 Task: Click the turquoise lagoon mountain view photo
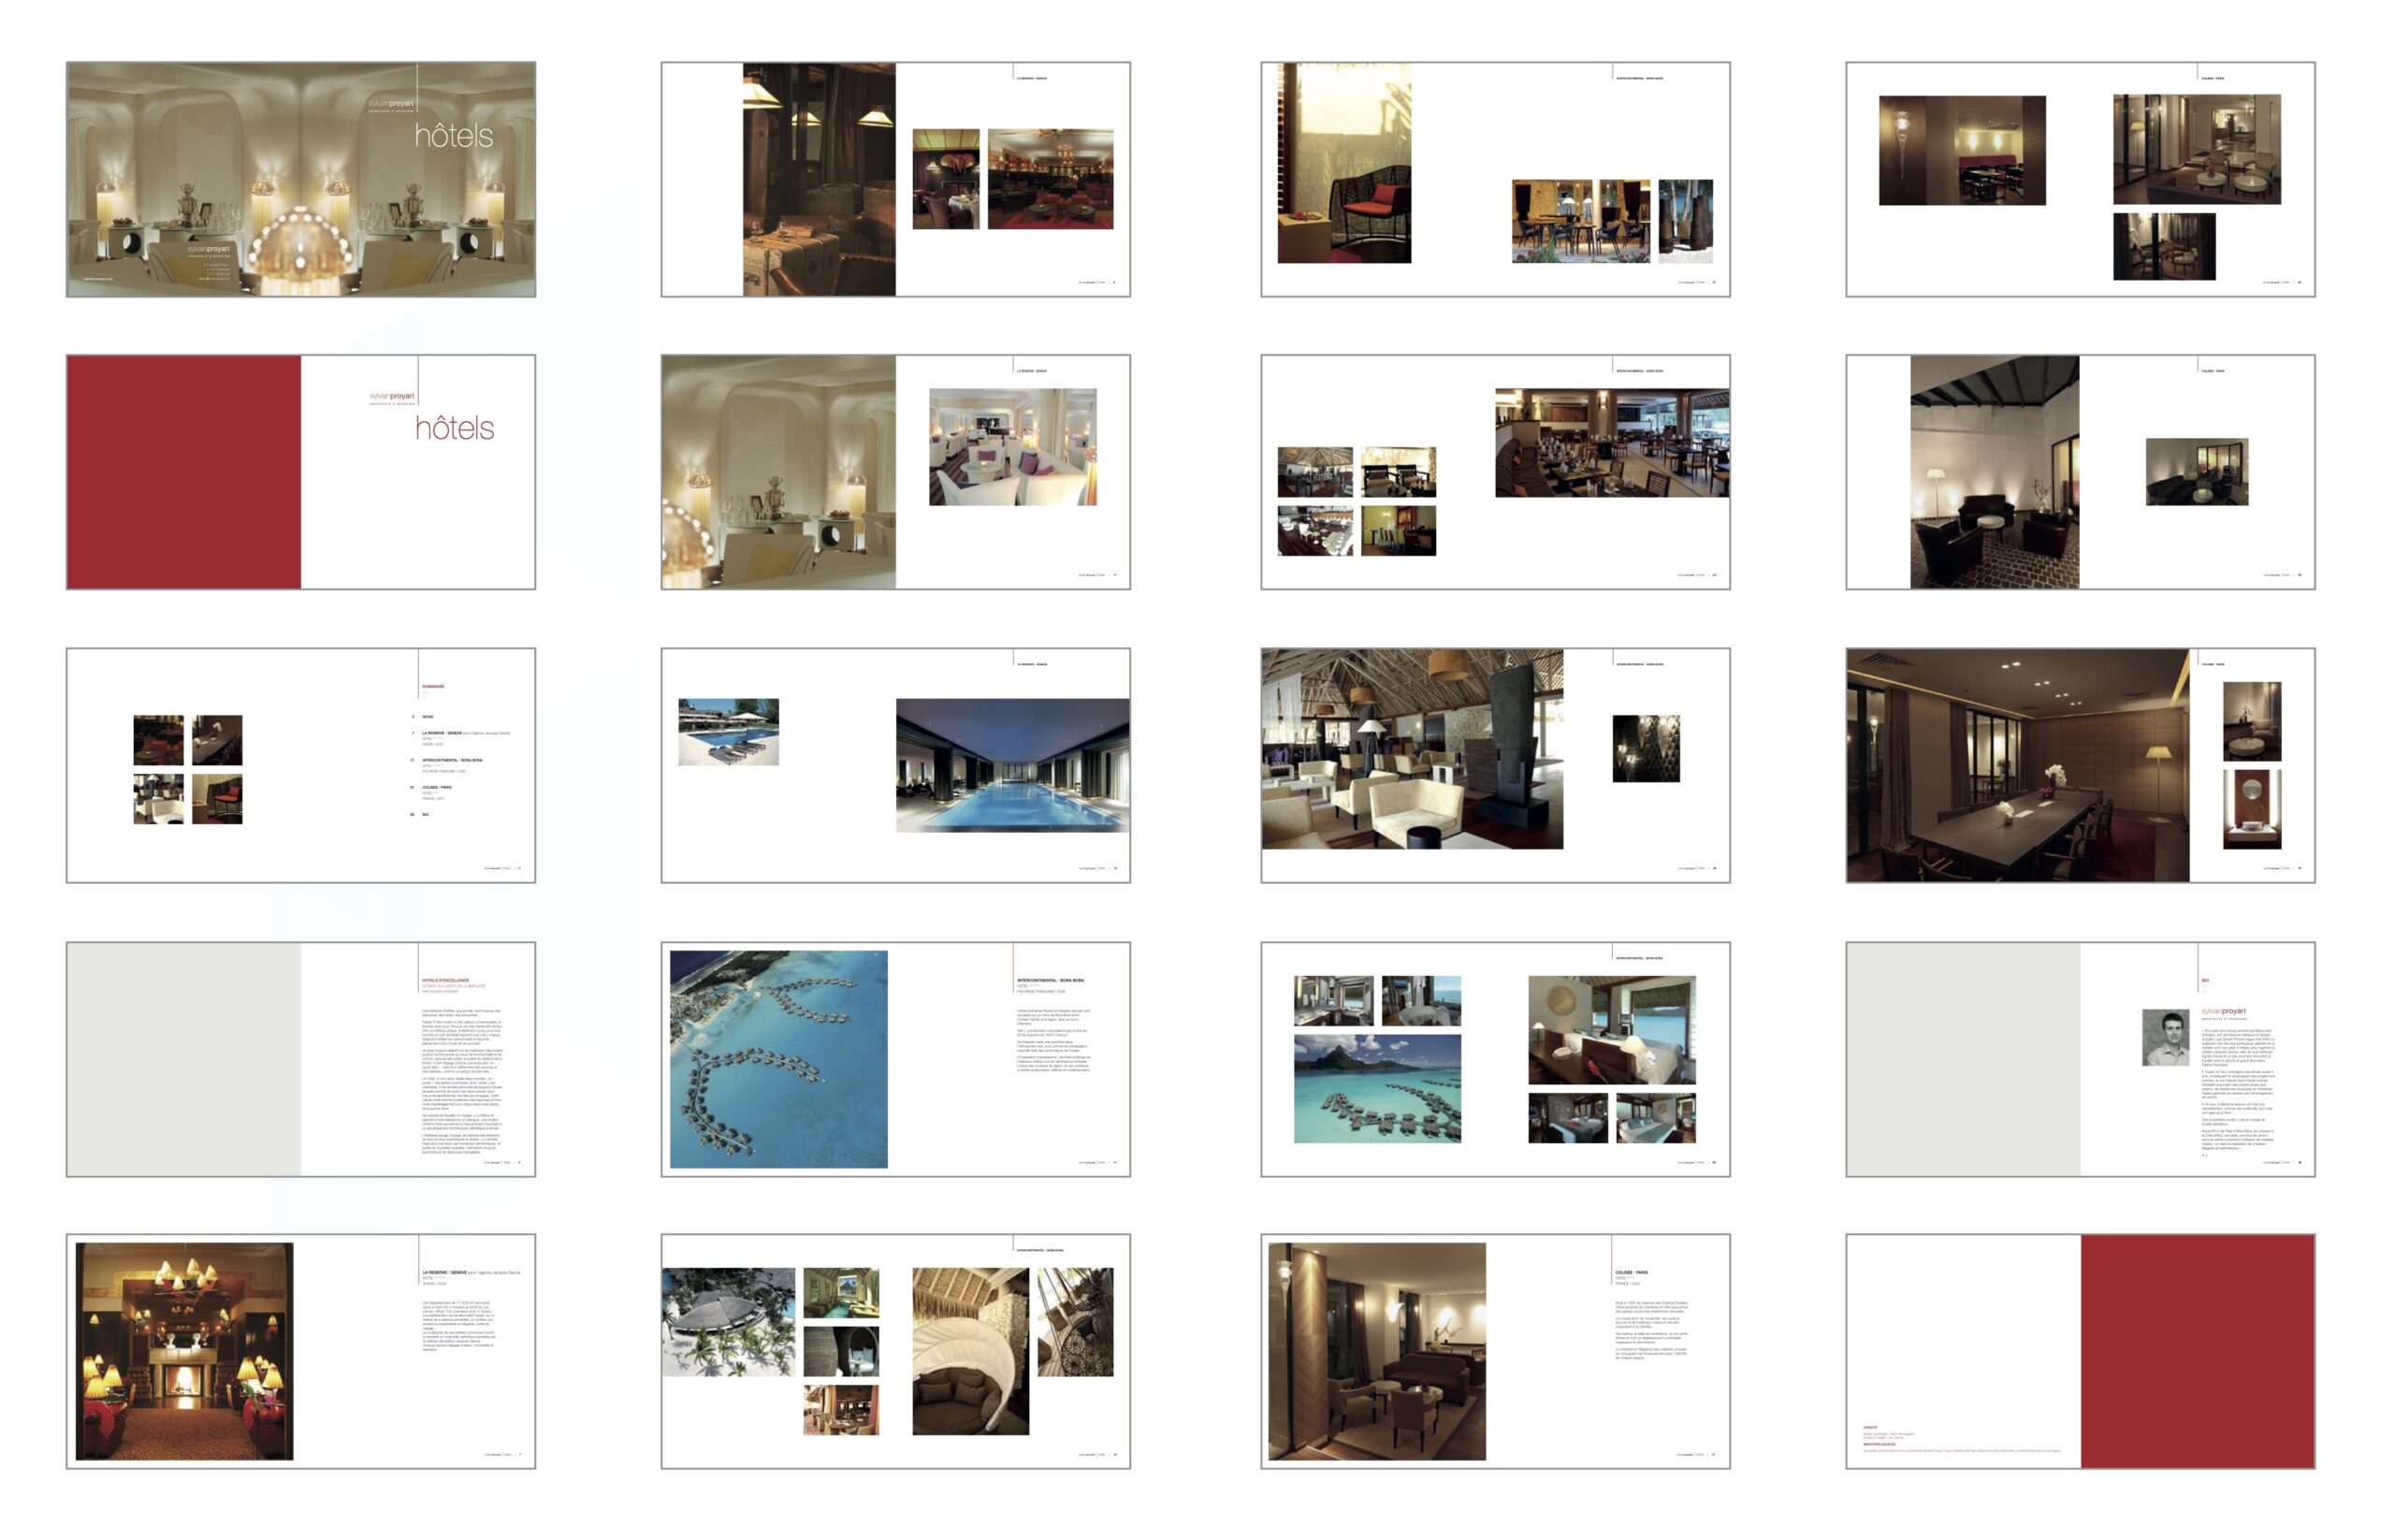1376,1089
